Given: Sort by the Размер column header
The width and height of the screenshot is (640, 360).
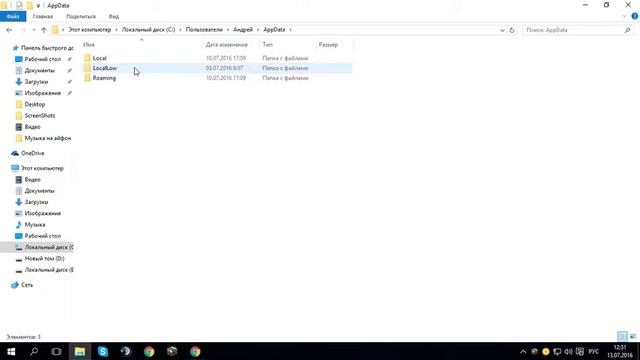Looking at the screenshot, I should point(328,45).
